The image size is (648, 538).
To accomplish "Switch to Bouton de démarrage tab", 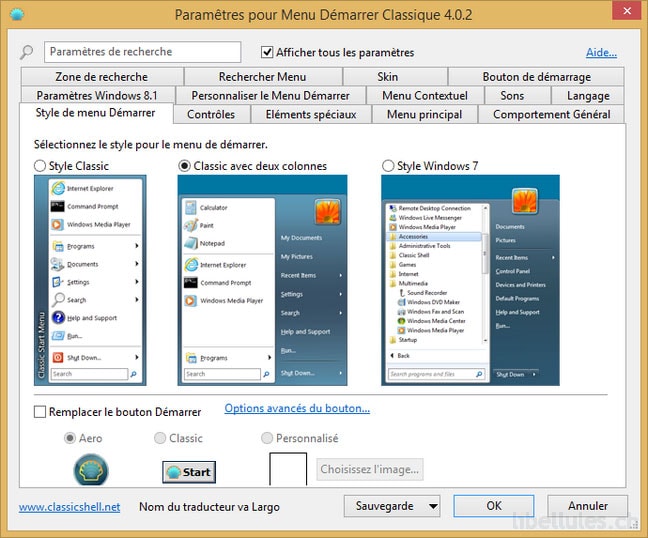I will point(536,77).
